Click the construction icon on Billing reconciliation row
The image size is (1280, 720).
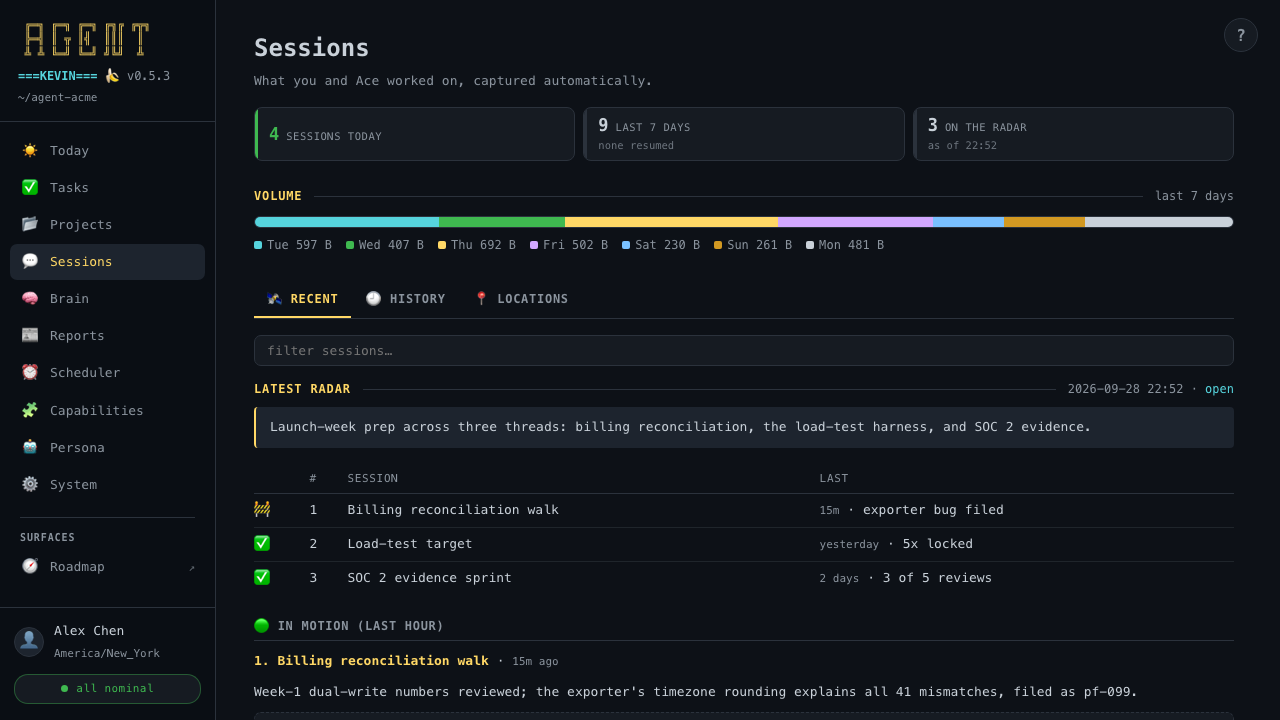(262, 509)
